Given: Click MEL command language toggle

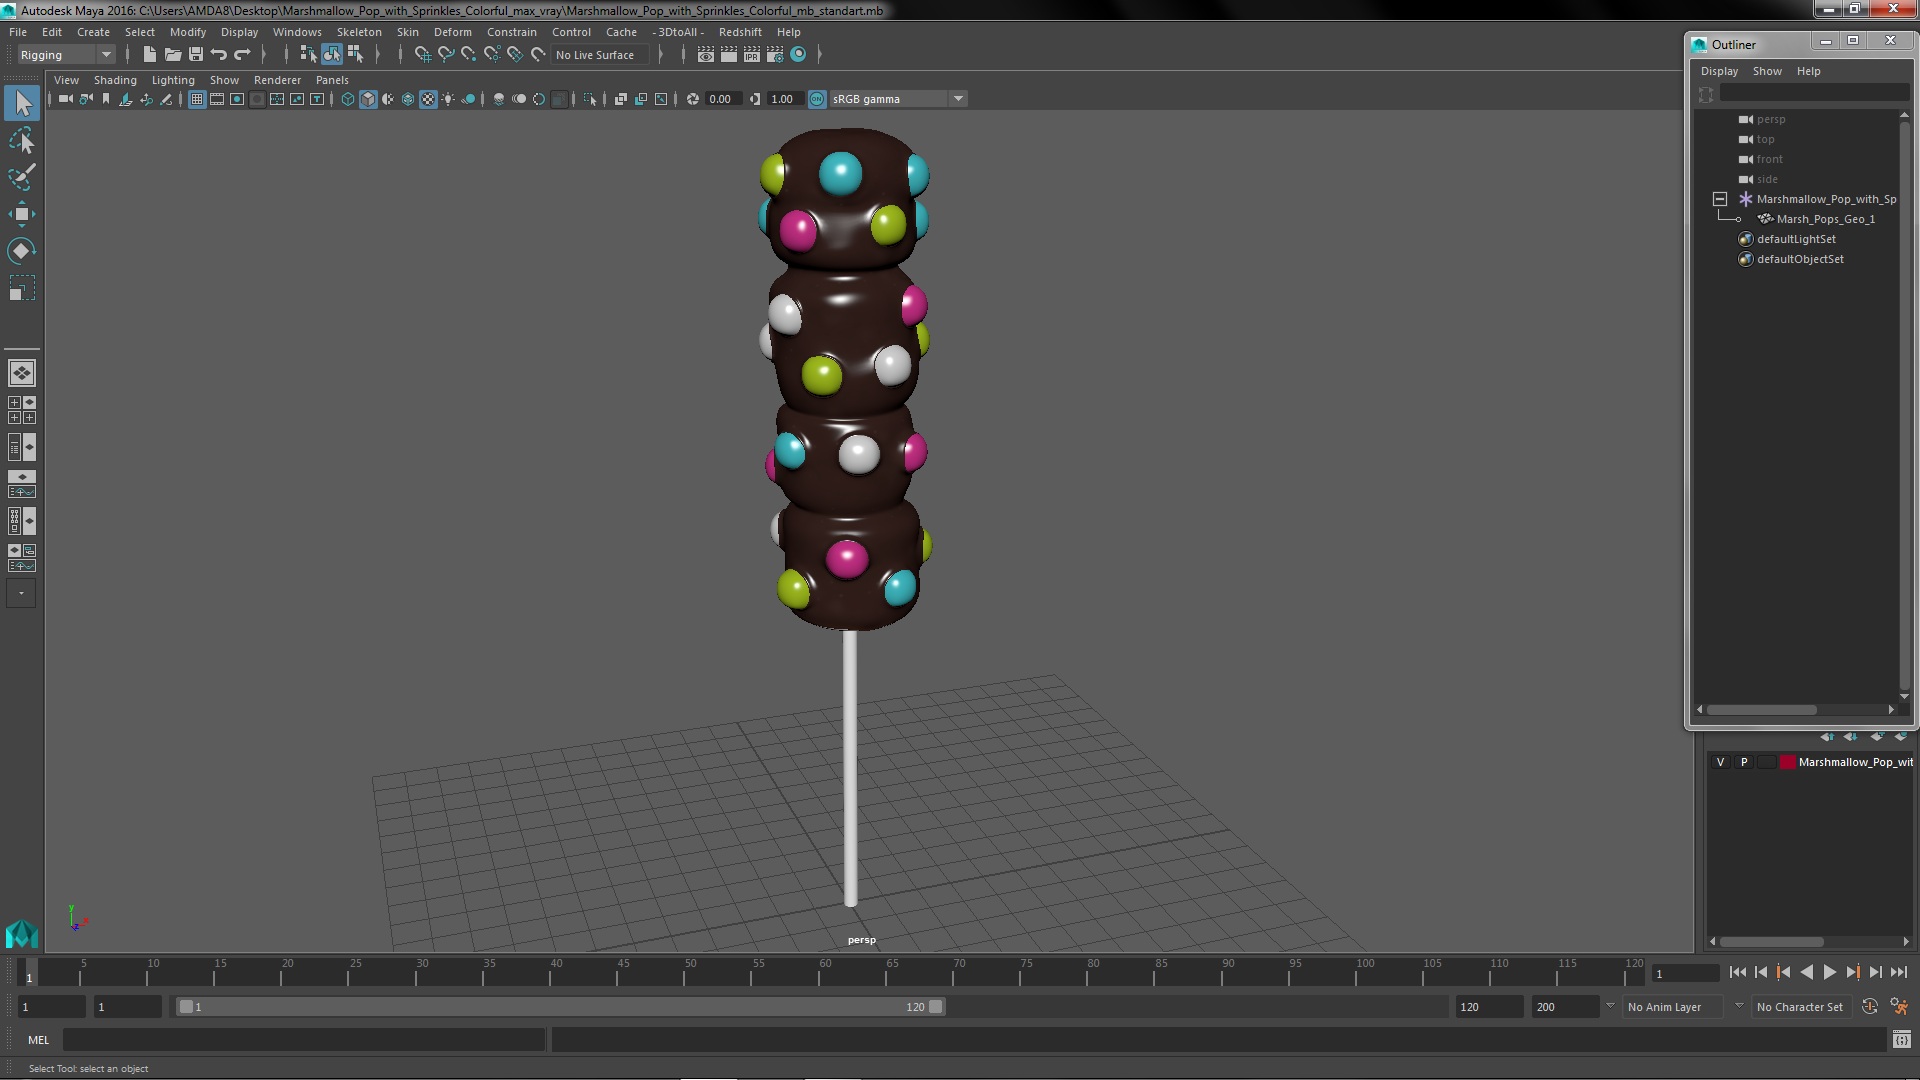Looking at the screenshot, I should (38, 1040).
